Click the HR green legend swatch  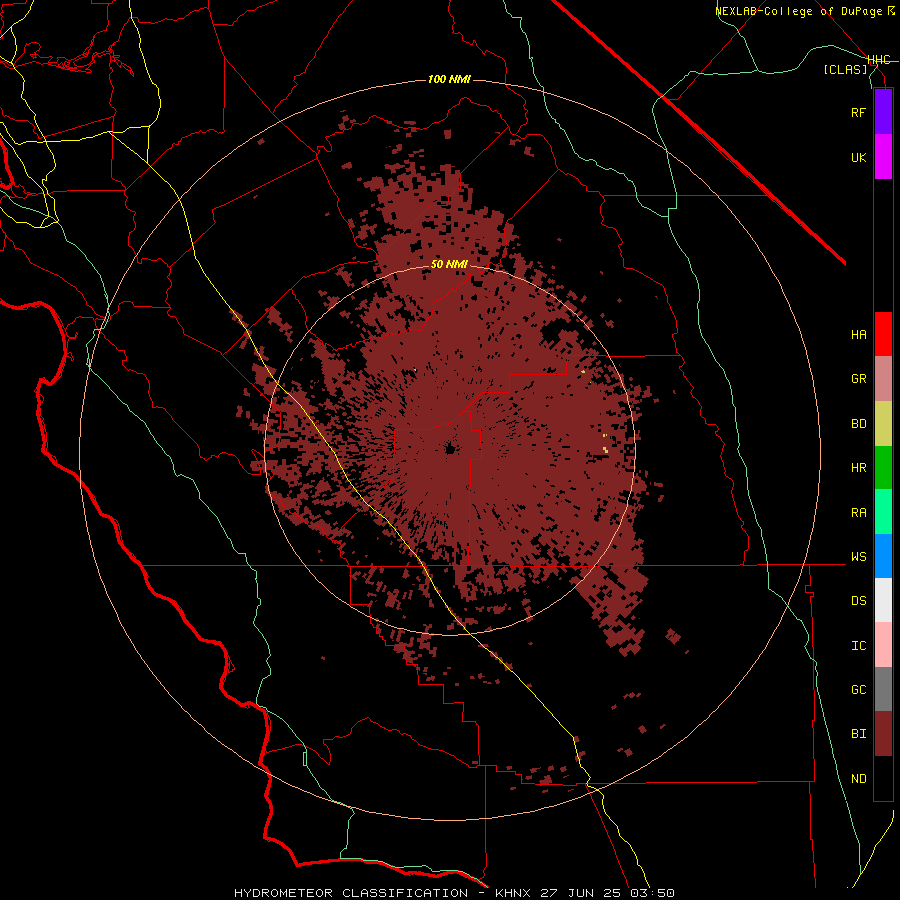[x=883, y=468]
